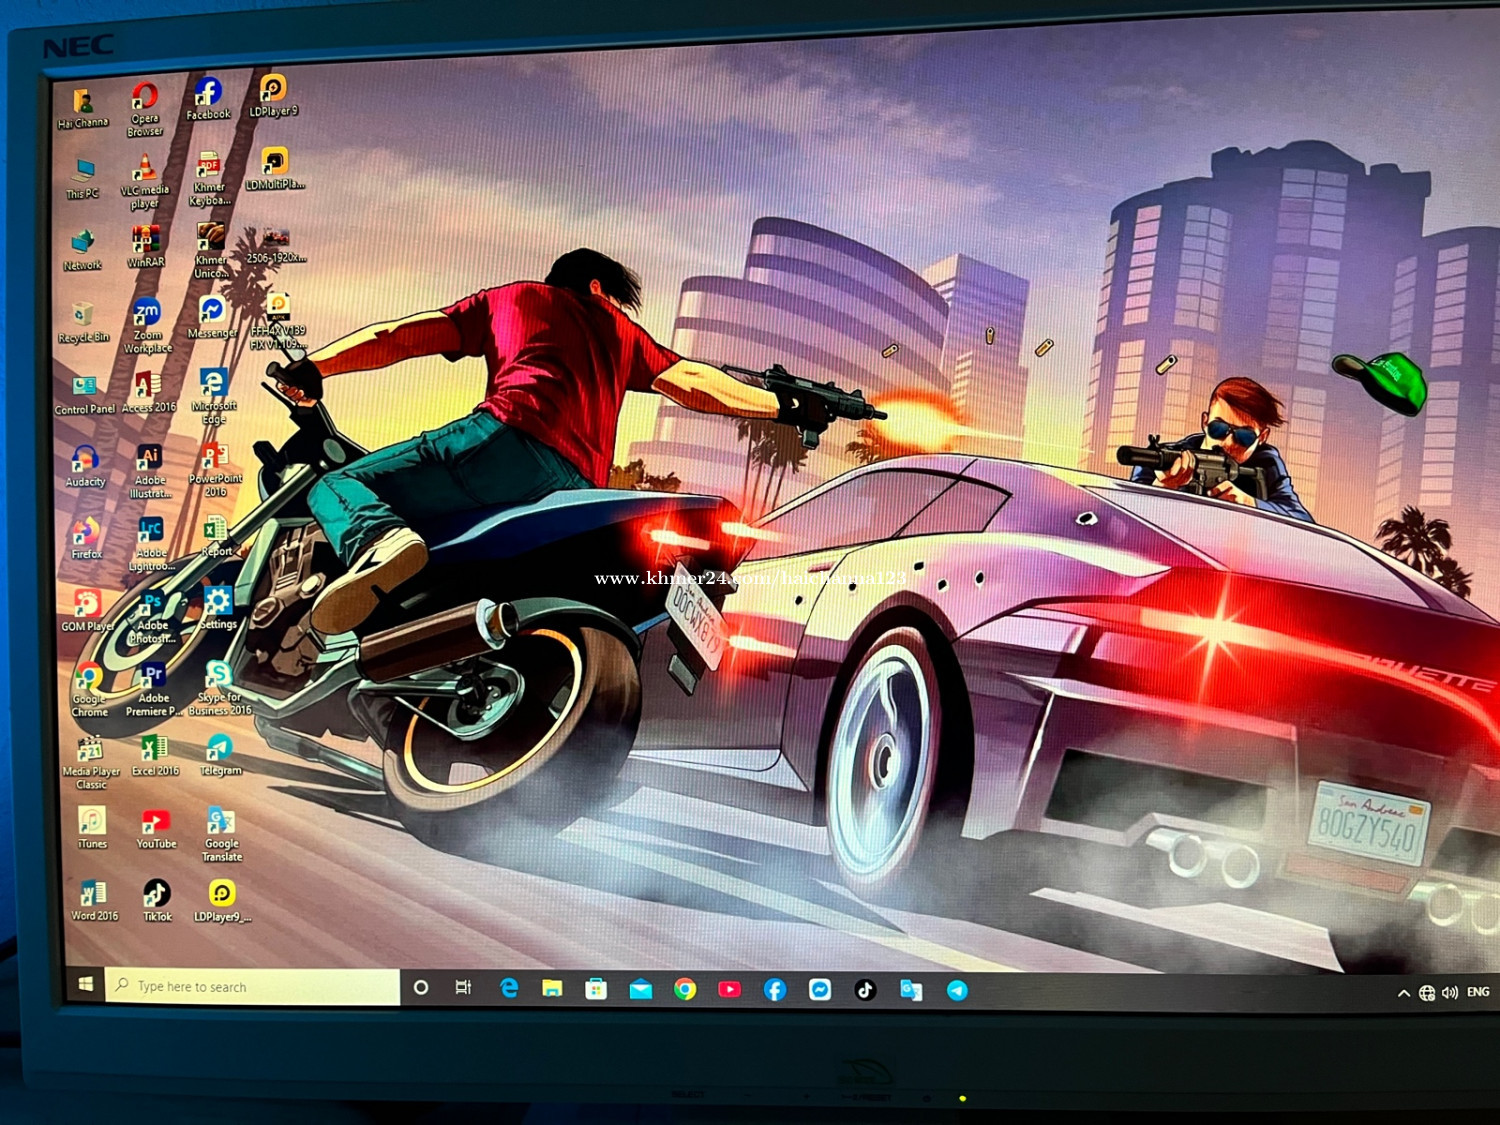
Task: Select the 2506-1920x image file
Action: click(276, 245)
